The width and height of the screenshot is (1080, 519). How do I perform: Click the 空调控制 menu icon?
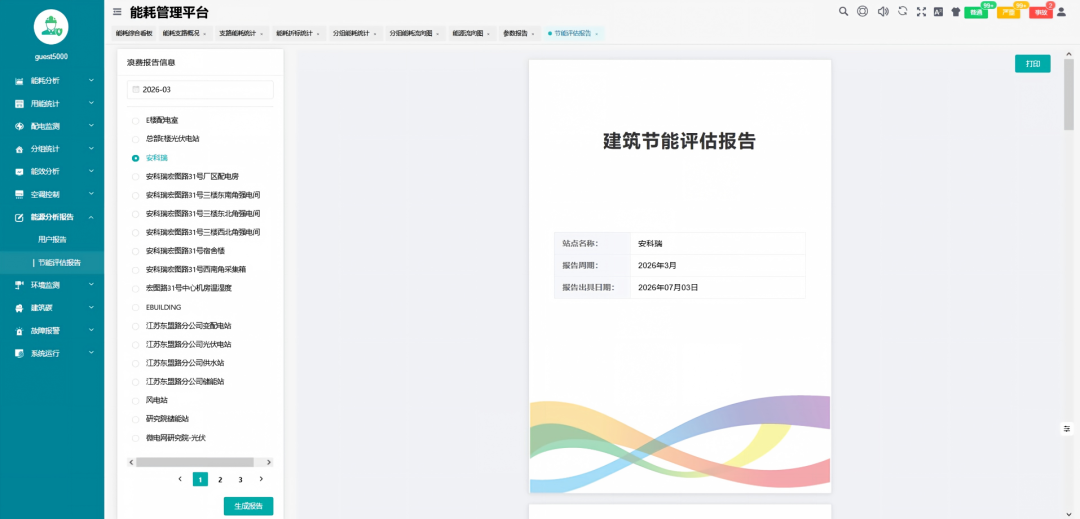coord(19,195)
